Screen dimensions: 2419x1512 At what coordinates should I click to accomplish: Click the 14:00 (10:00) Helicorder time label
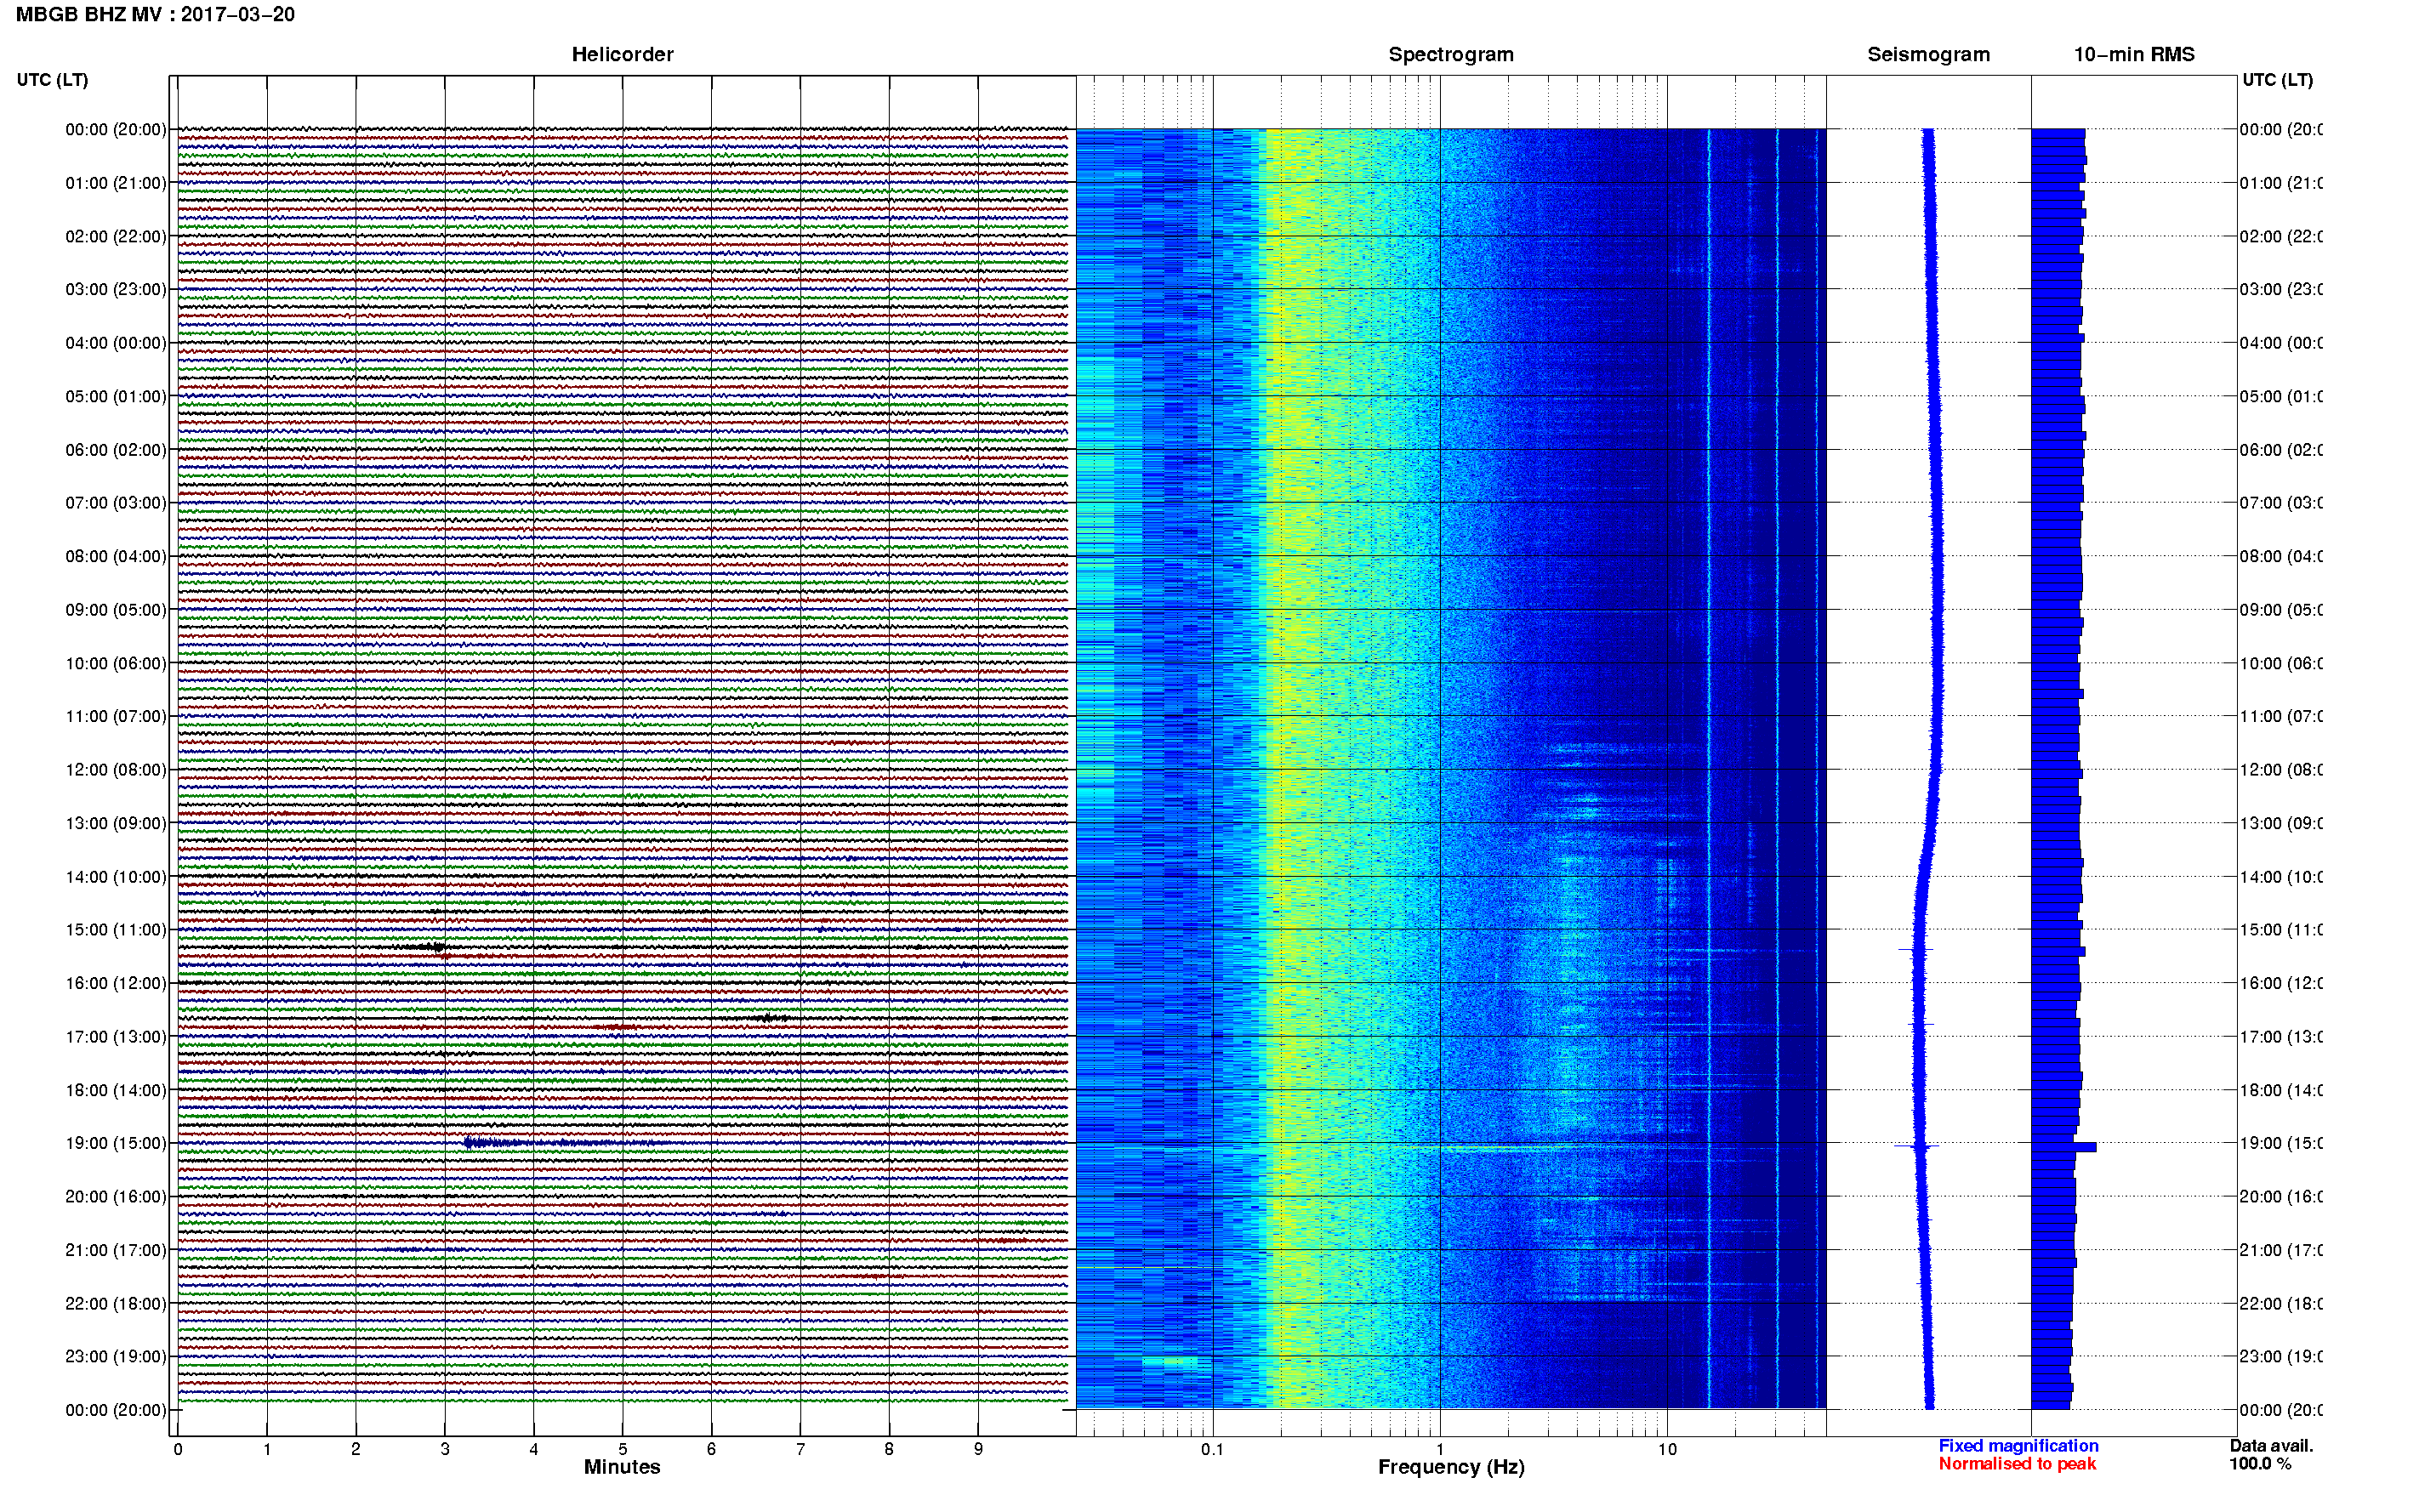pos(116,877)
